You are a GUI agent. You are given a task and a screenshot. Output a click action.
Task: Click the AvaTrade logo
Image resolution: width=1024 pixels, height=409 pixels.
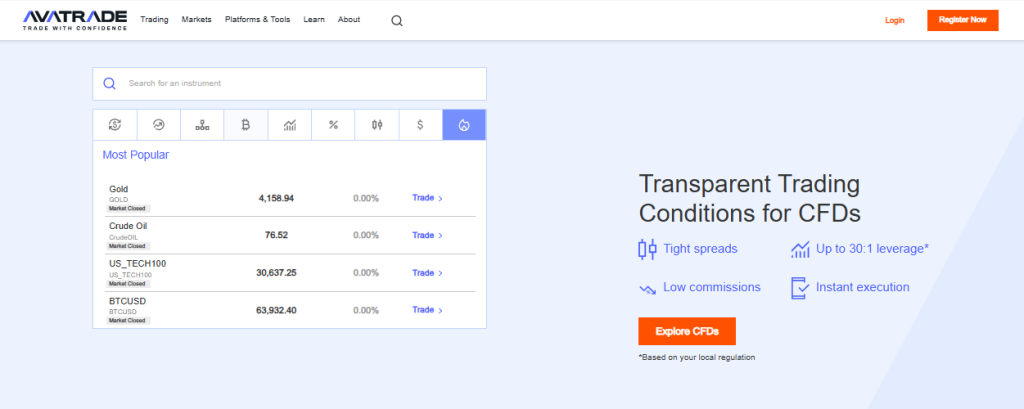click(x=74, y=20)
